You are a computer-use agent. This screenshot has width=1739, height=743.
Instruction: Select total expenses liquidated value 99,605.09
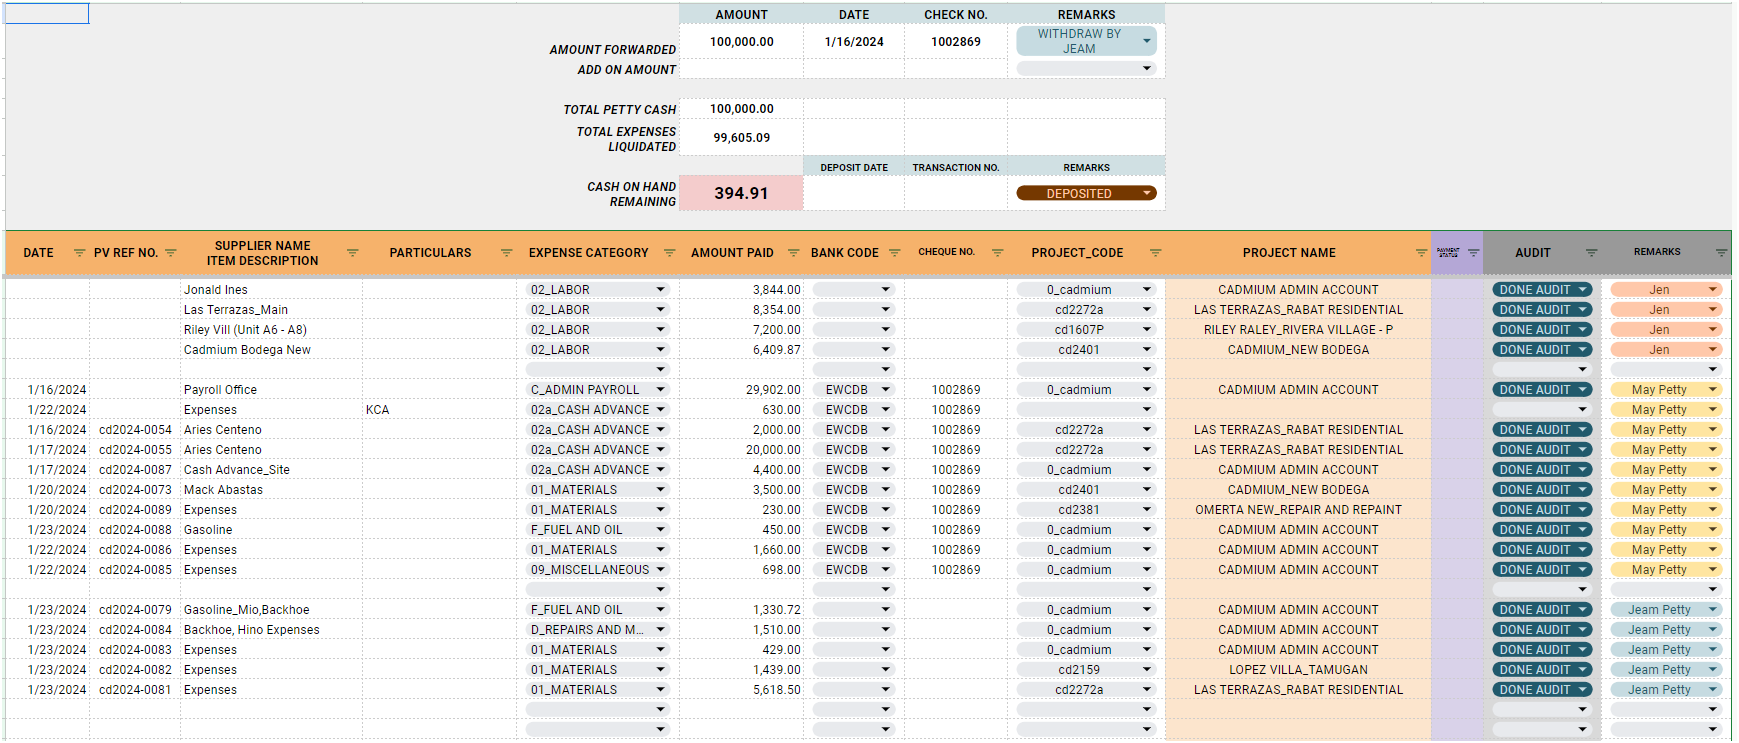[741, 138]
